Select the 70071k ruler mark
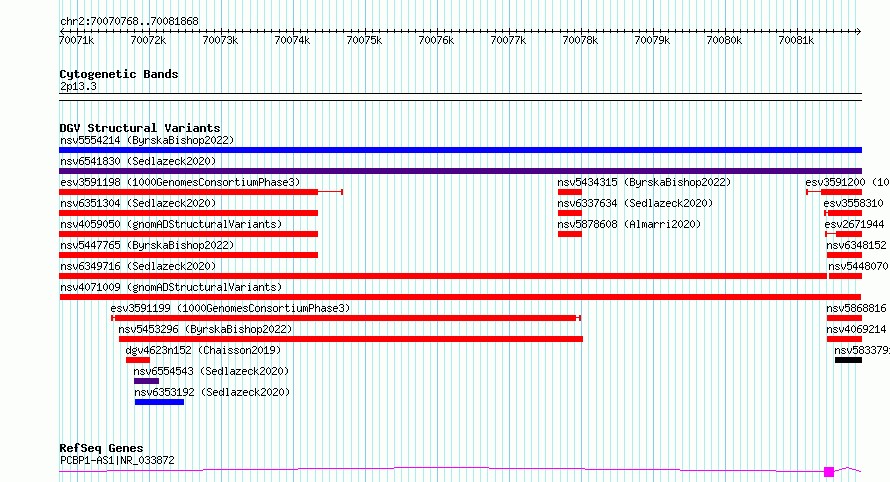 pos(77,40)
